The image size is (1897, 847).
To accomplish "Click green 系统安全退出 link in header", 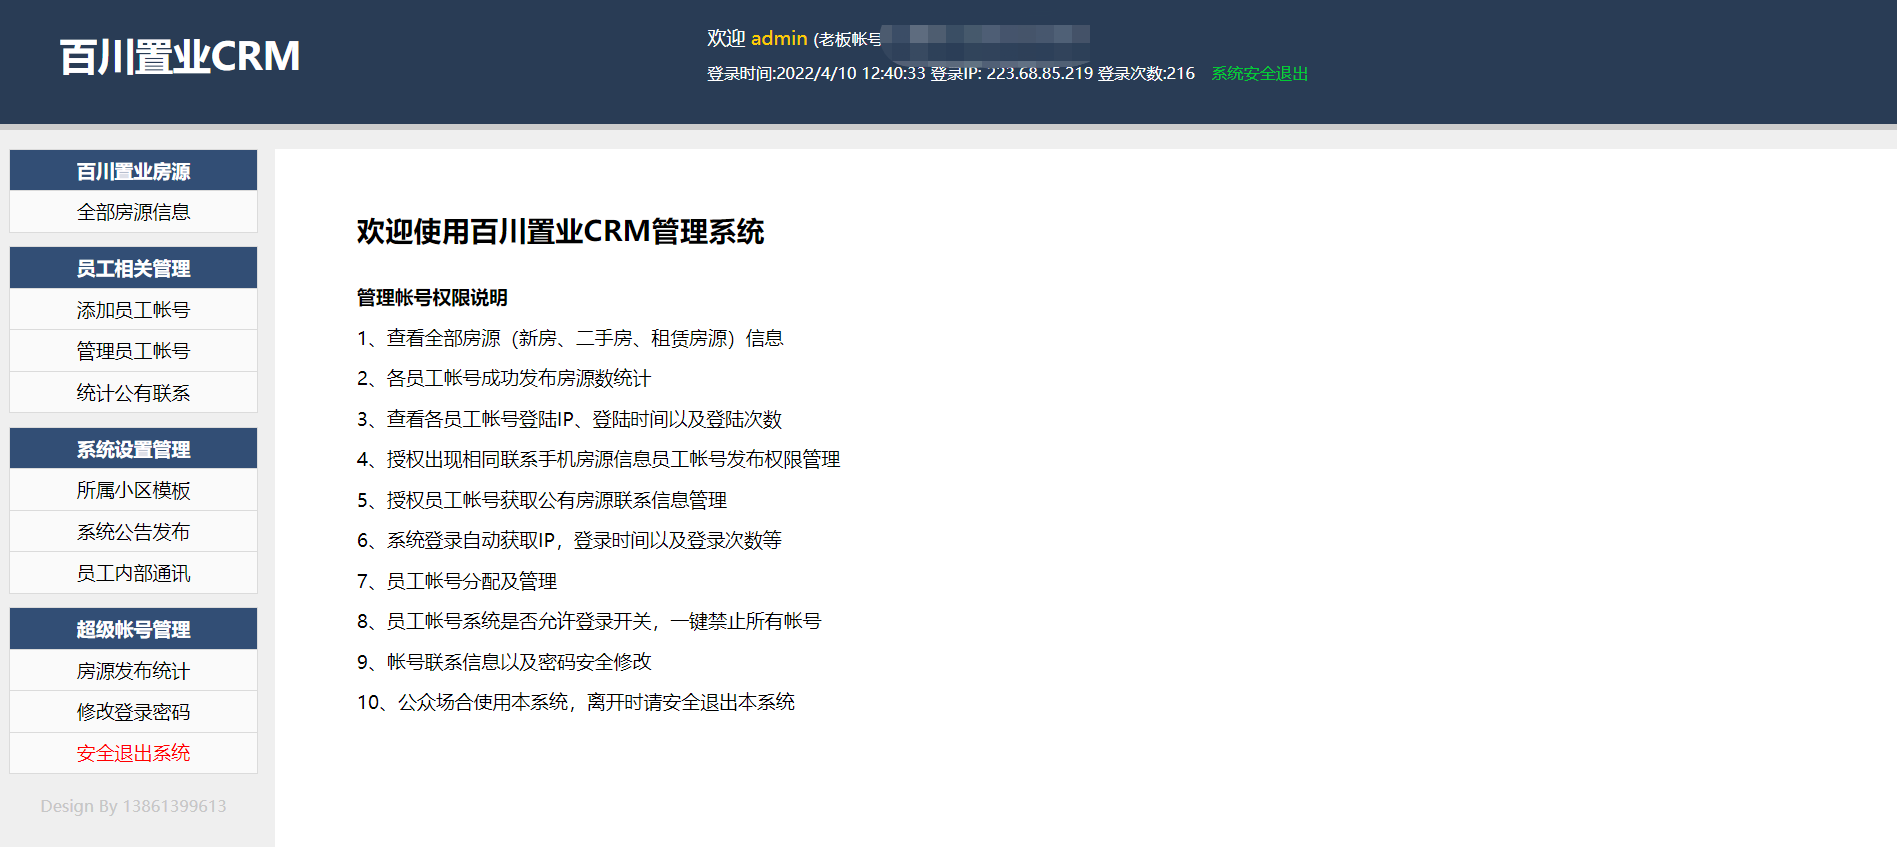I will (1259, 73).
